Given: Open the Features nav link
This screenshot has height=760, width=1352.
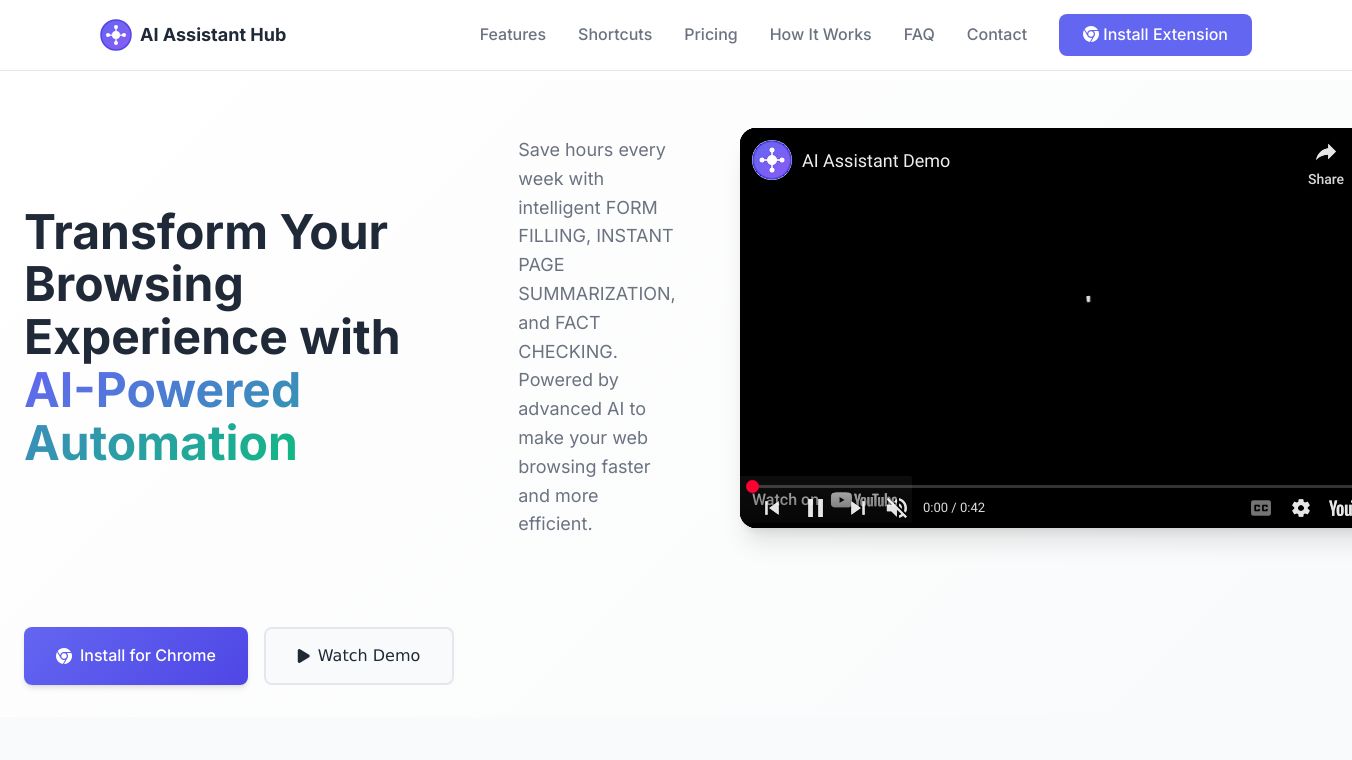Looking at the screenshot, I should tap(512, 35).
